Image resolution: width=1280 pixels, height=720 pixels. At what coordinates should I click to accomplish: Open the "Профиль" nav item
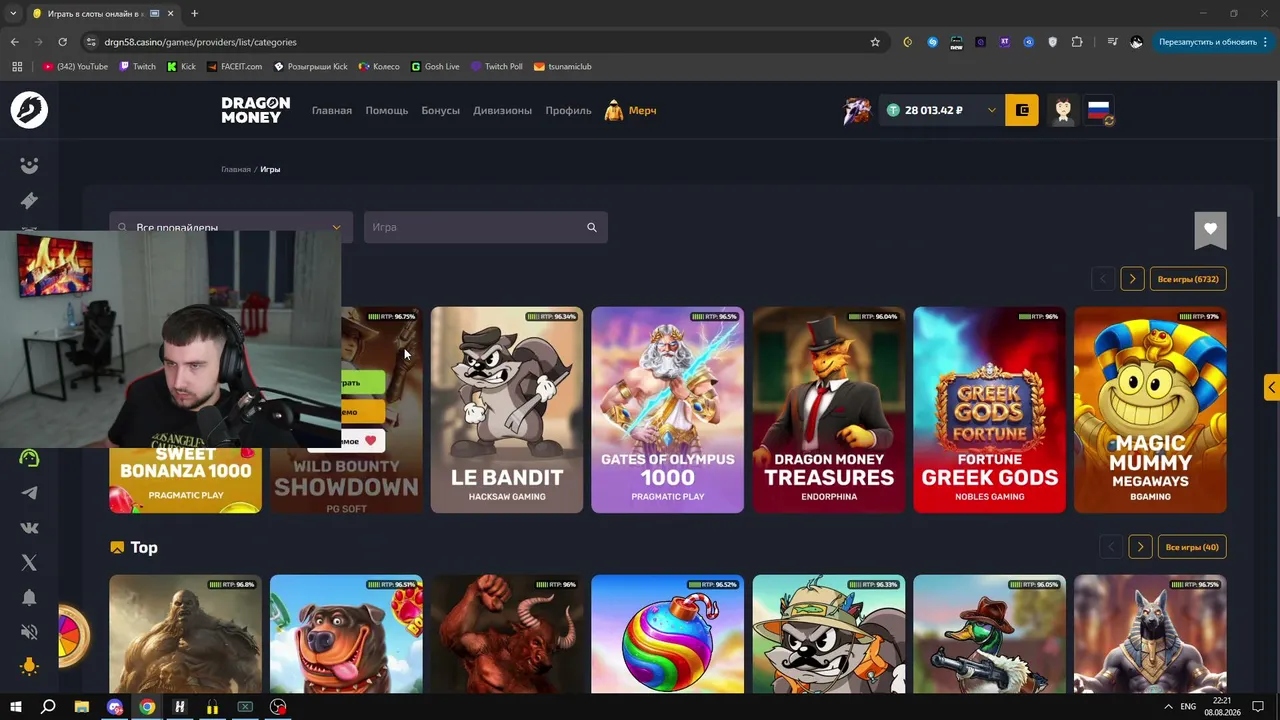pos(568,110)
